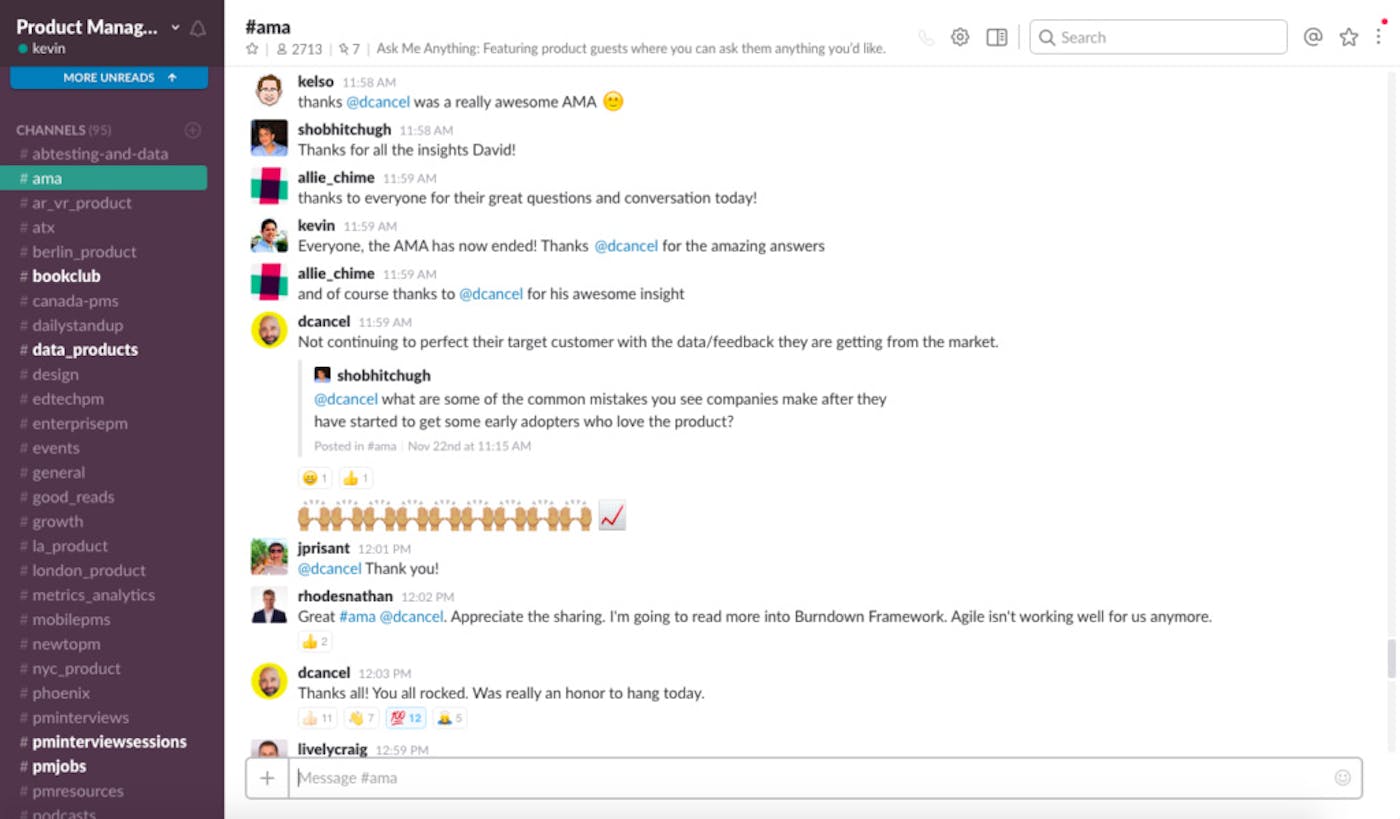The image size is (1400, 819).
Task: Open channel settings with the gear icon
Action: 959,36
